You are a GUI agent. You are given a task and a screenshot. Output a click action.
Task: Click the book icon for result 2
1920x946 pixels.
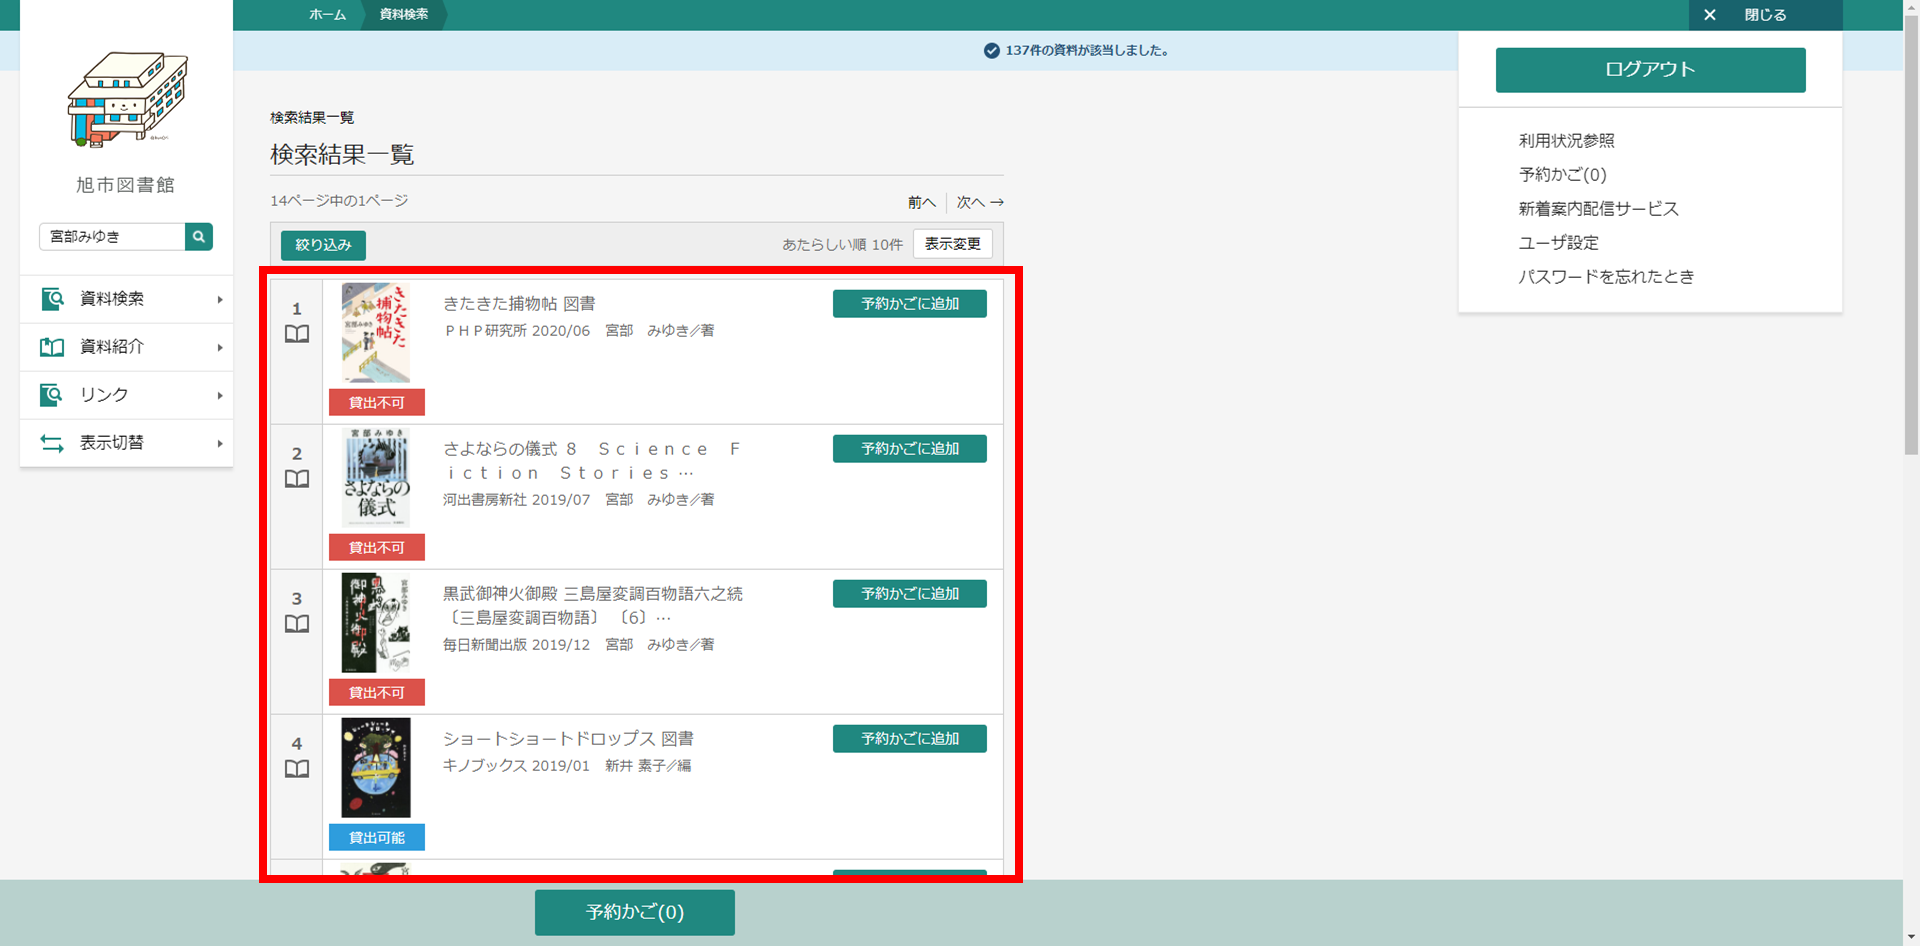(x=297, y=479)
